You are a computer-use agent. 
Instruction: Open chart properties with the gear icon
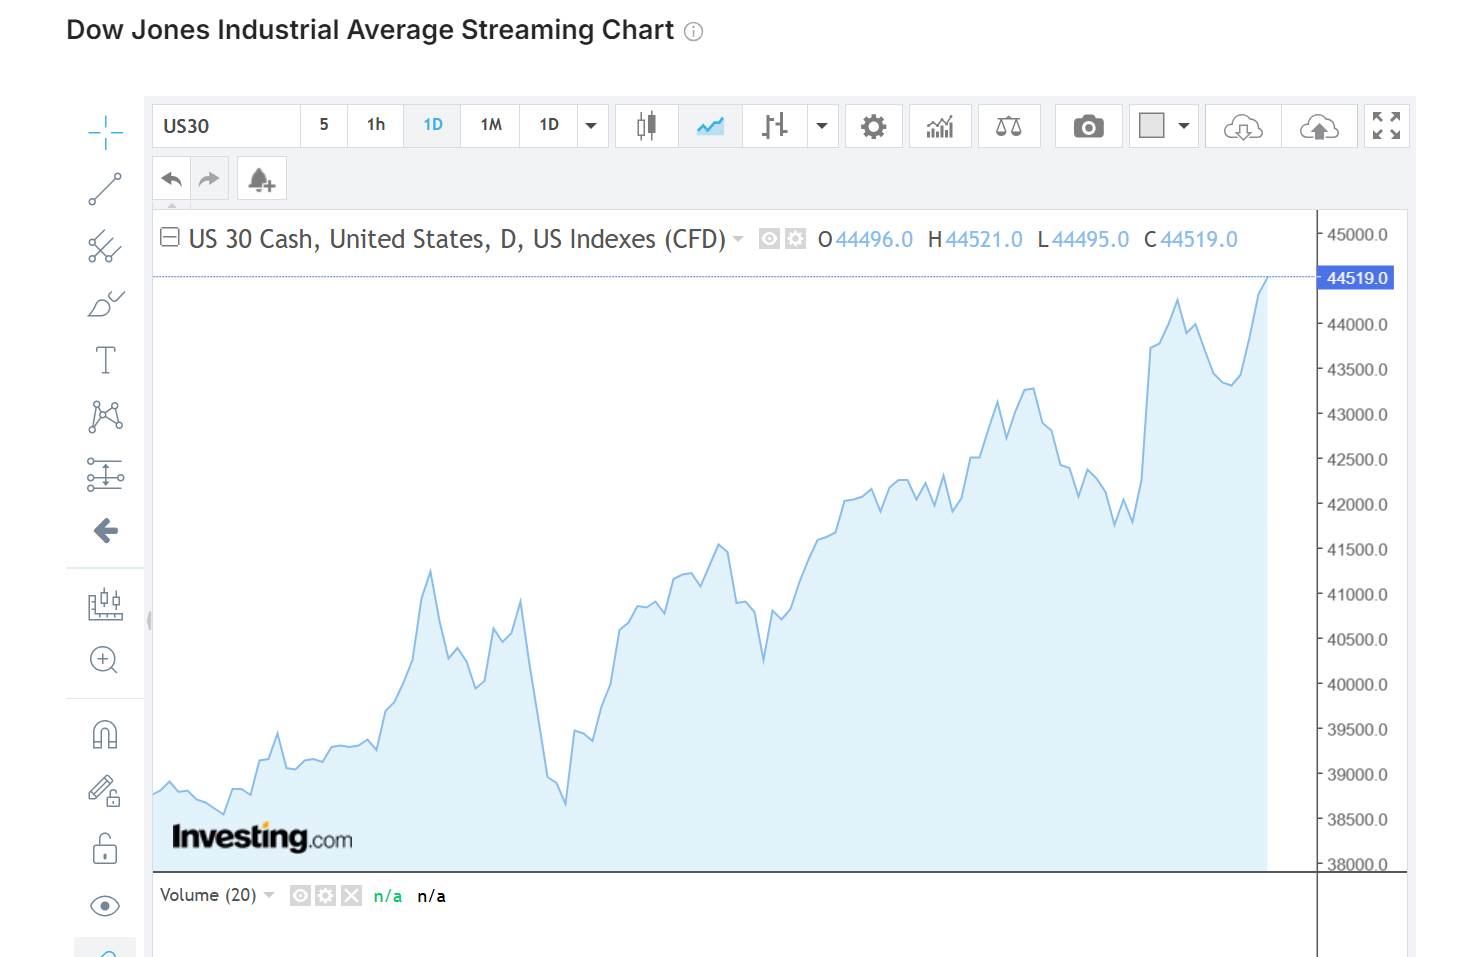pyautogui.click(x=873, y=126)
